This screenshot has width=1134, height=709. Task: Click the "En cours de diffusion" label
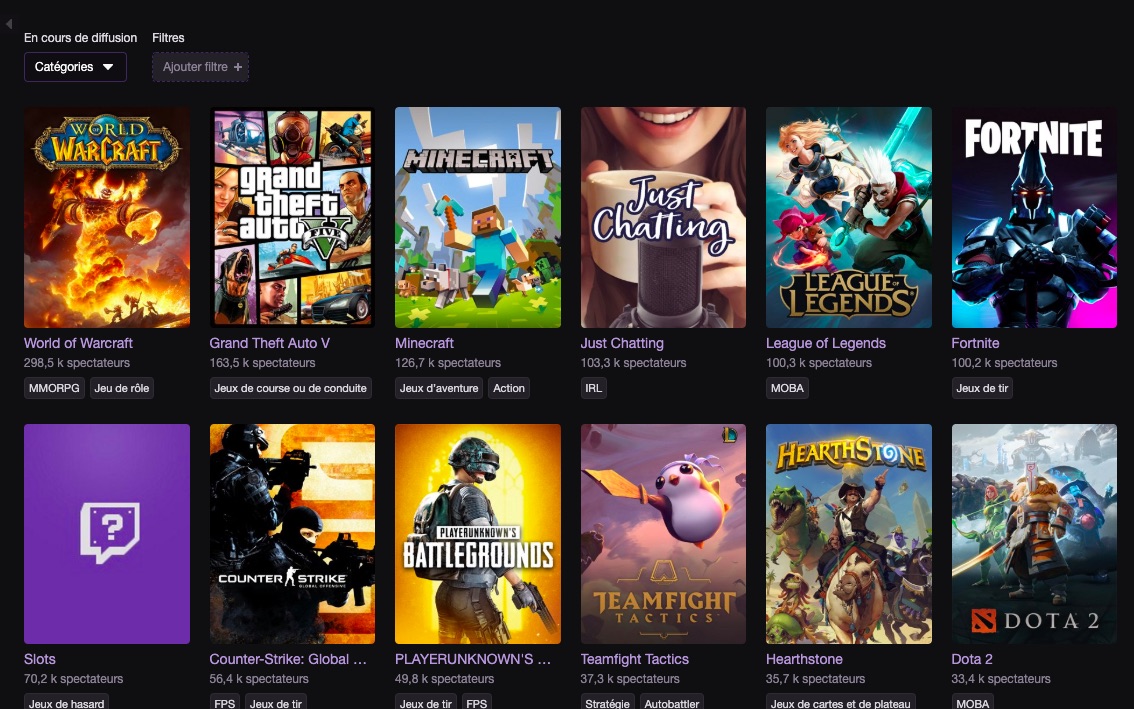80,38
